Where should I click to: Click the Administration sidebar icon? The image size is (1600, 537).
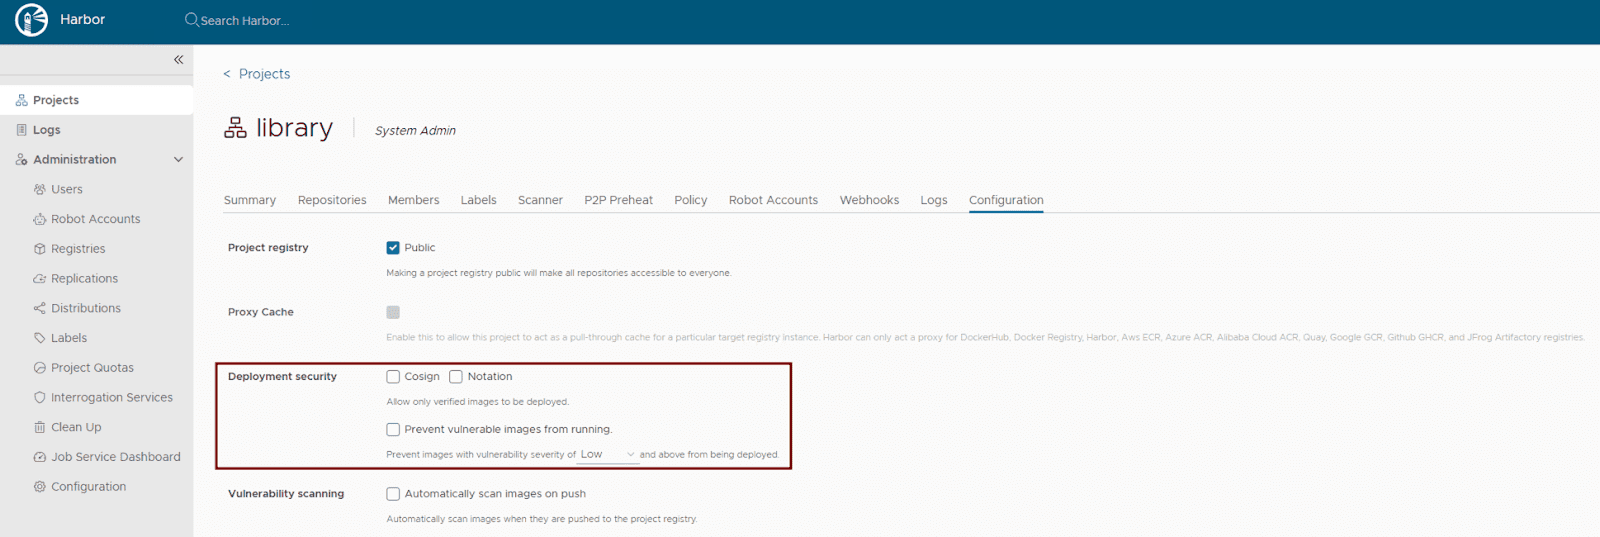click(21, 160)
